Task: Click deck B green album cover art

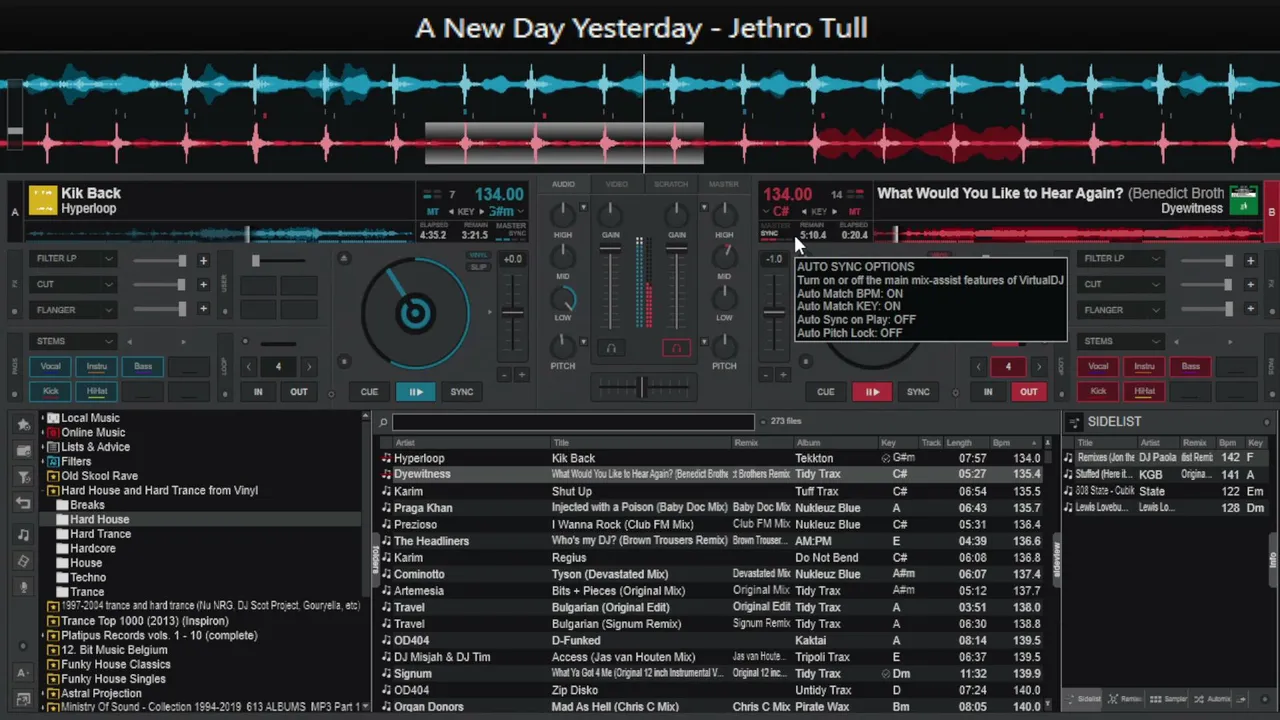Action: click(1244, 200)
